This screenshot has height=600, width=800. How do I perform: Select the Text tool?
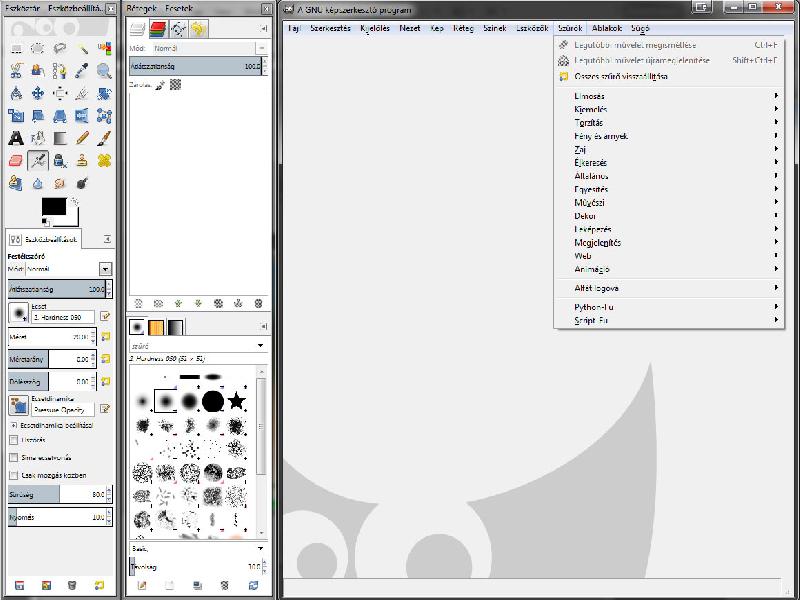pyautogui.click(x=16, y=138)
